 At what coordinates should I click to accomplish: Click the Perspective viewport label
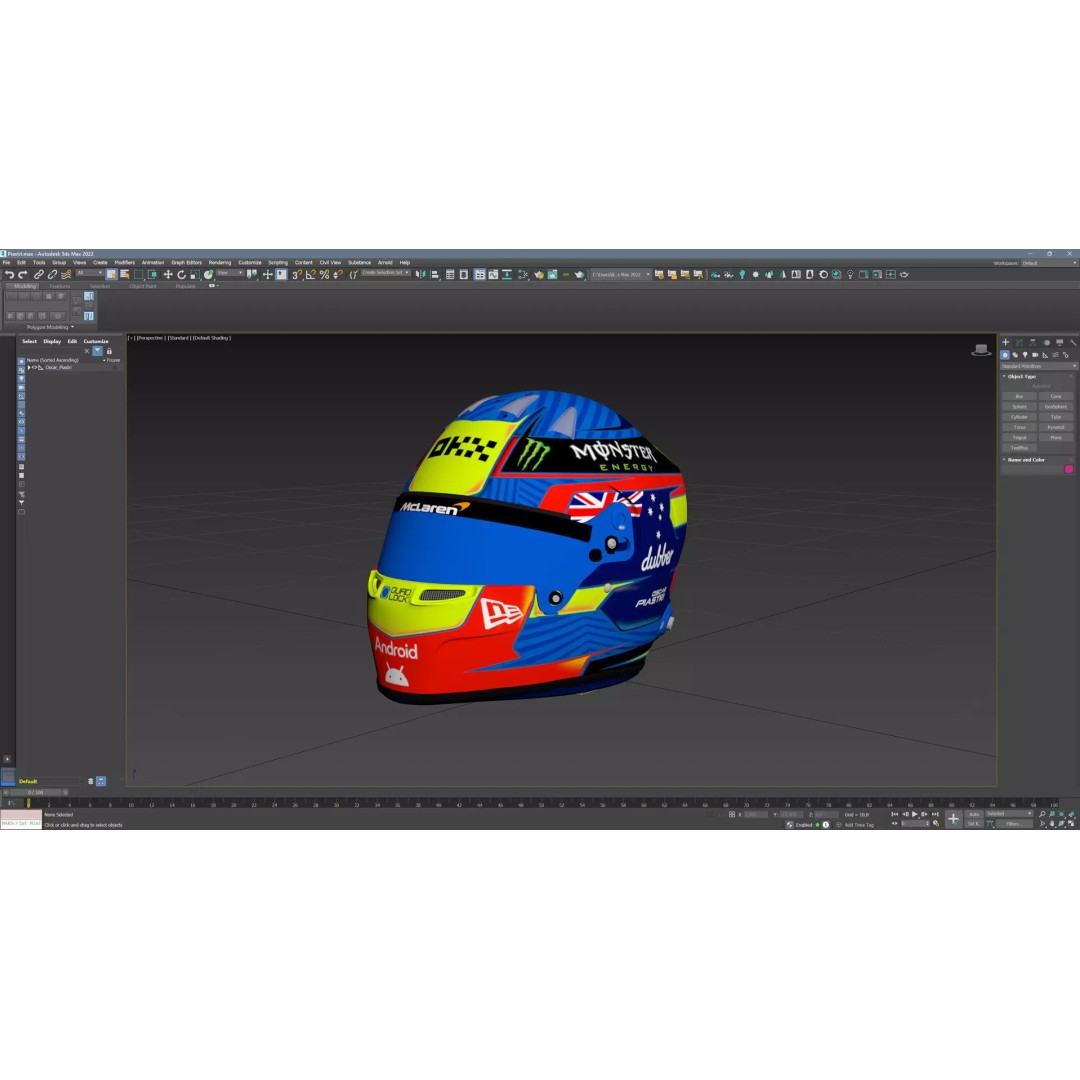click(150, 338)
